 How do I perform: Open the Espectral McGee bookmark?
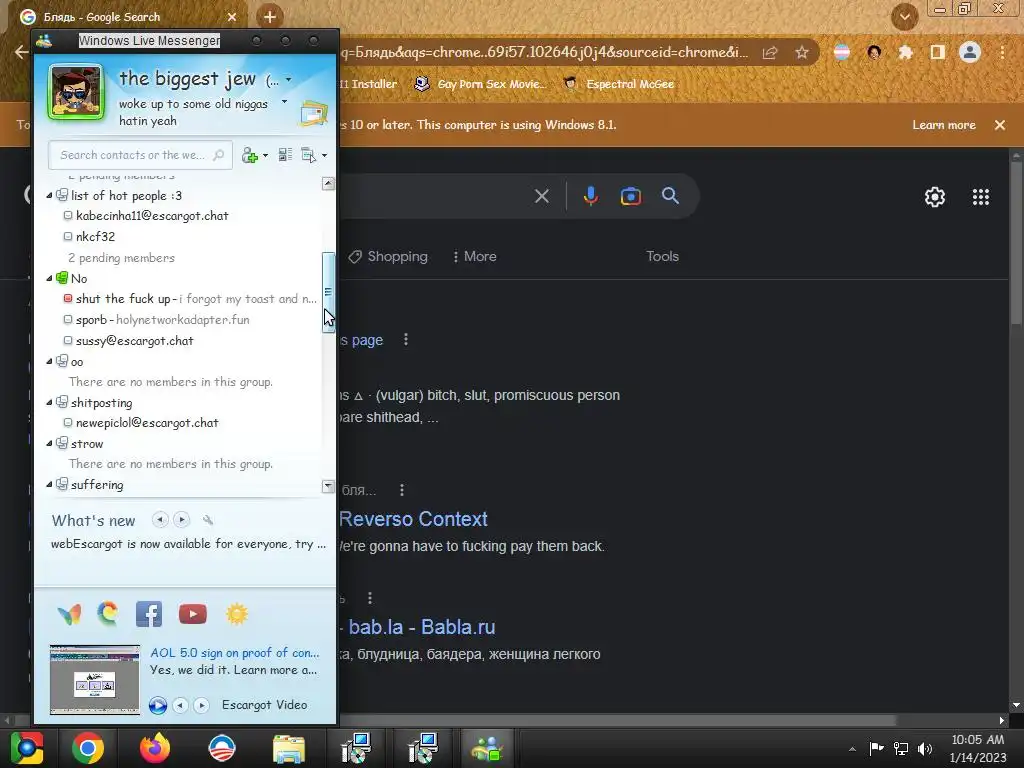coord(618,84)
